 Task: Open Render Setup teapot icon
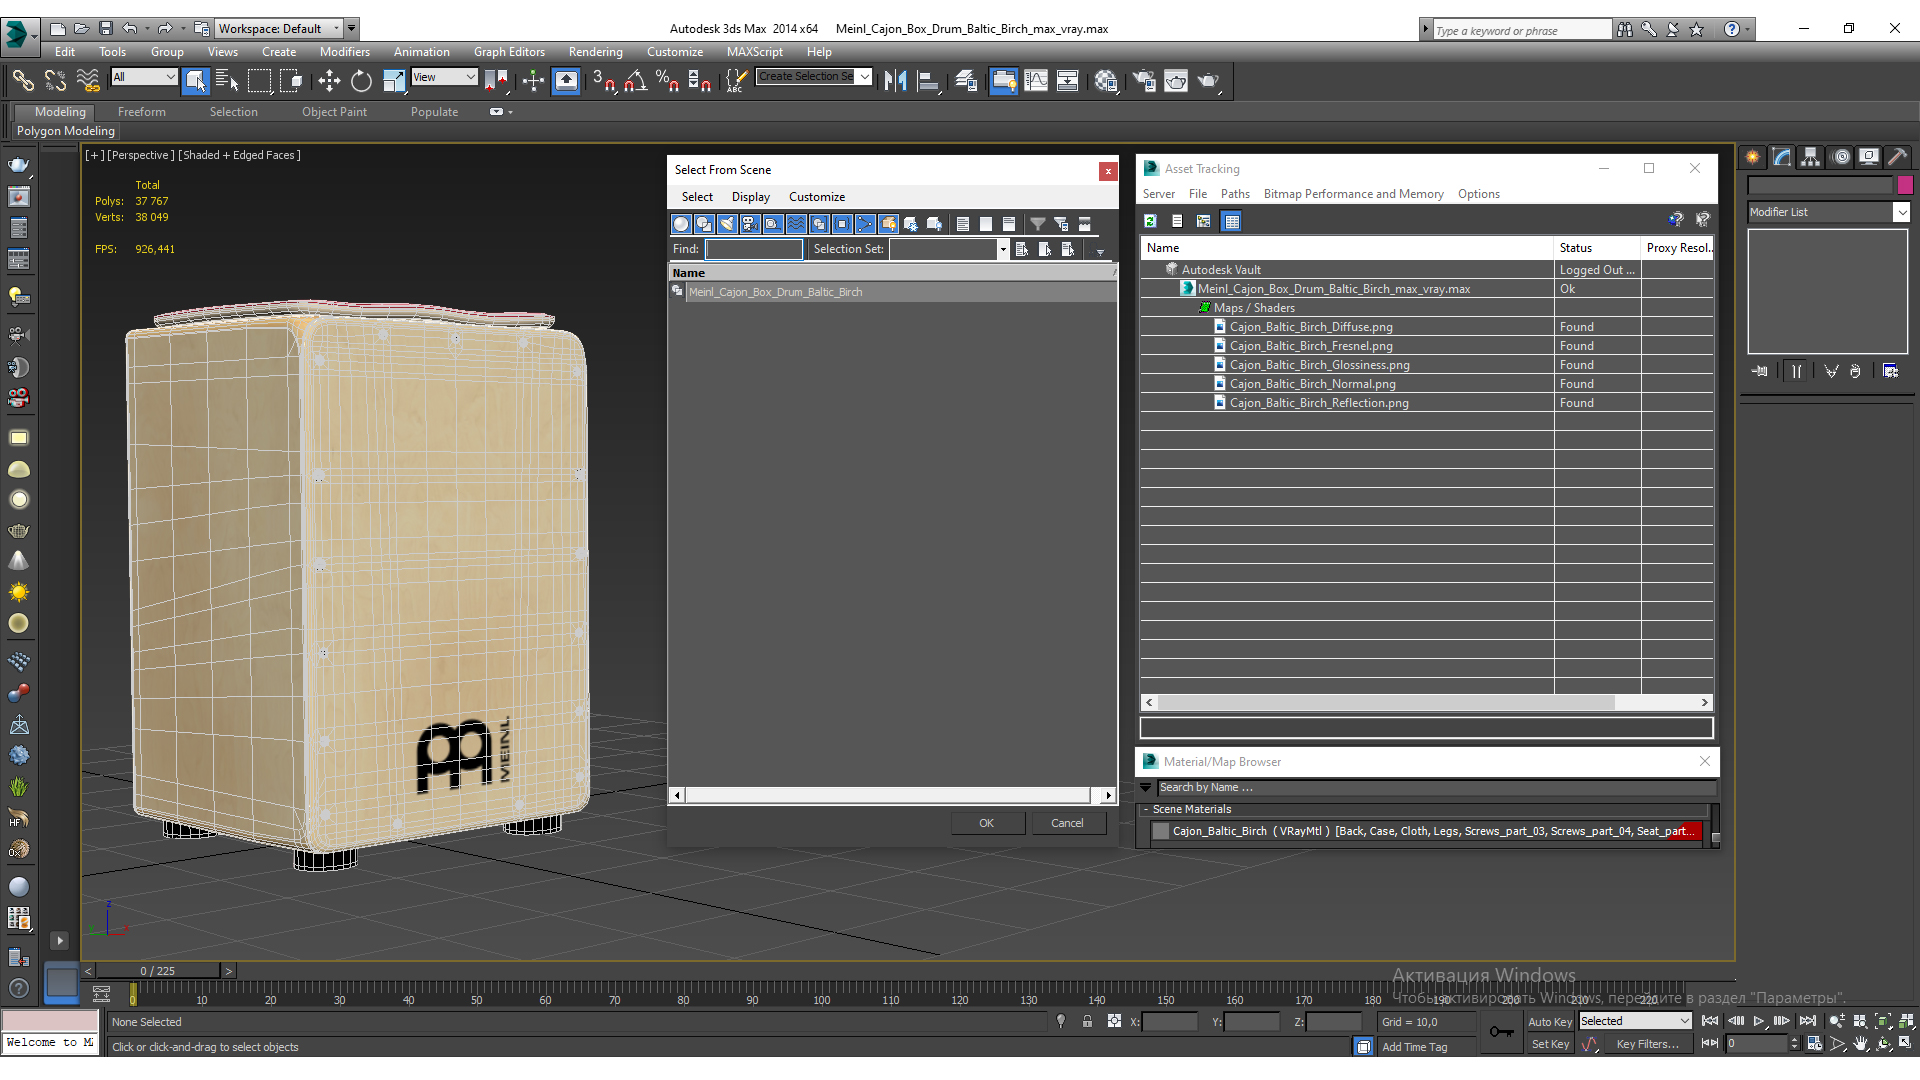(x=1143, y=81)
